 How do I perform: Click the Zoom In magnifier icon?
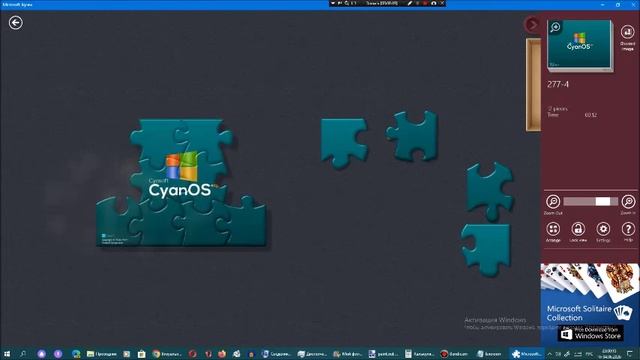[x=628, y=202]
